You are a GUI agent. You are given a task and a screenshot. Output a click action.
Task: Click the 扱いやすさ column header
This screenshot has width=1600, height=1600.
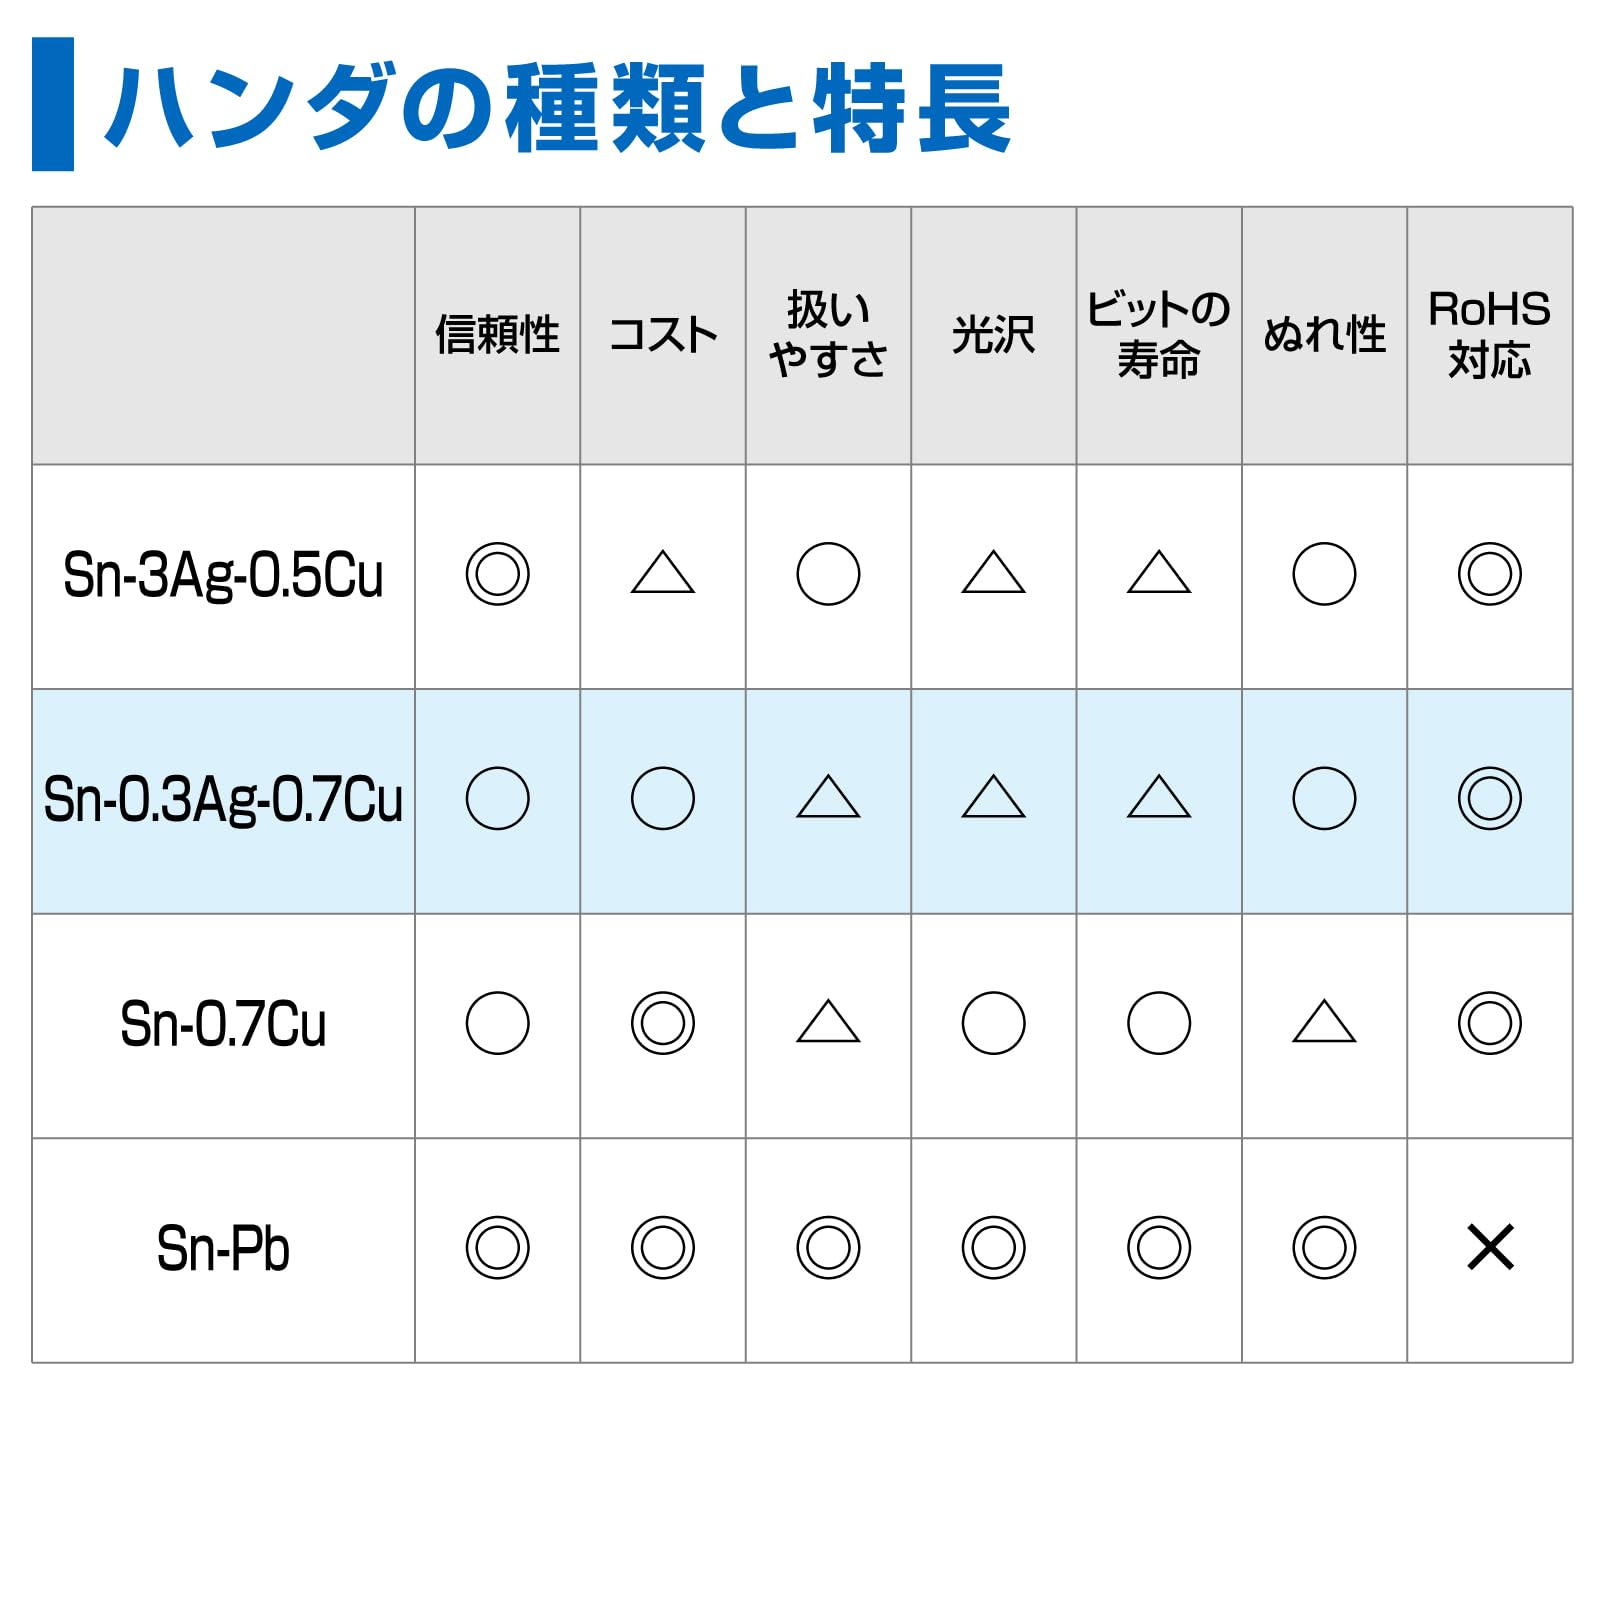[828, 334]
